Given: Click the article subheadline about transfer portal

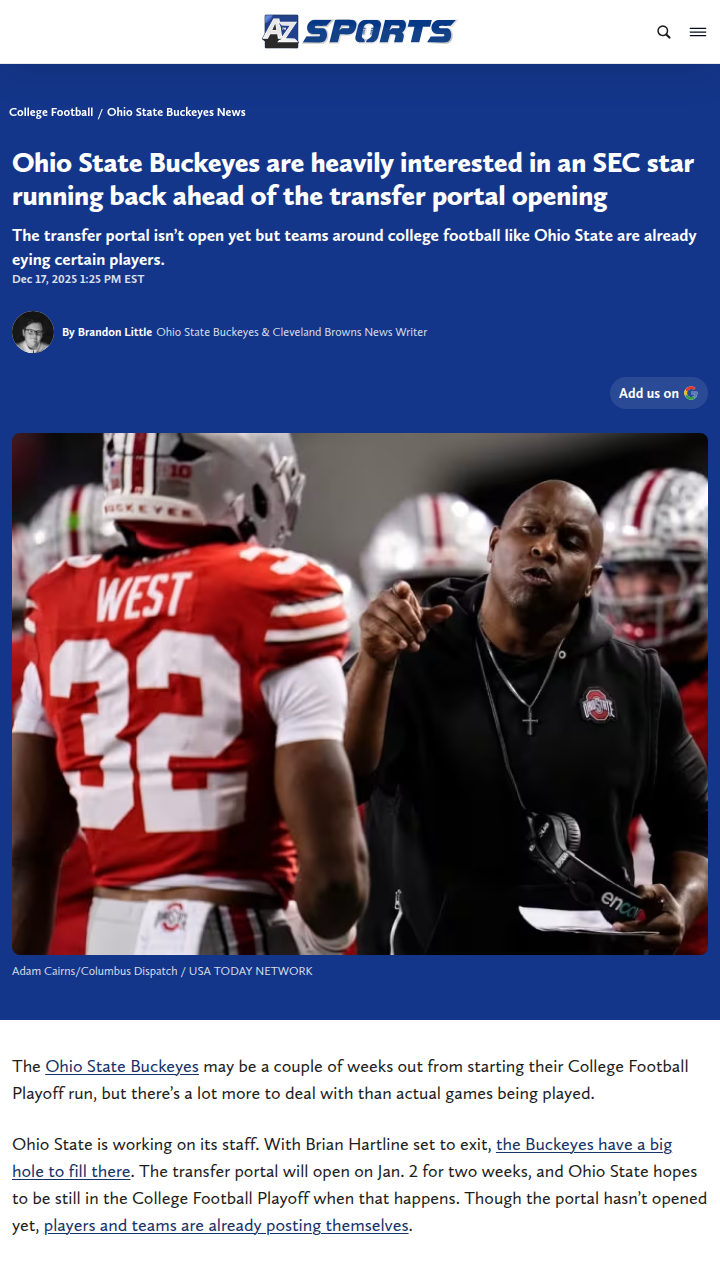Looking at the screenshot, I should pos(354,247).
